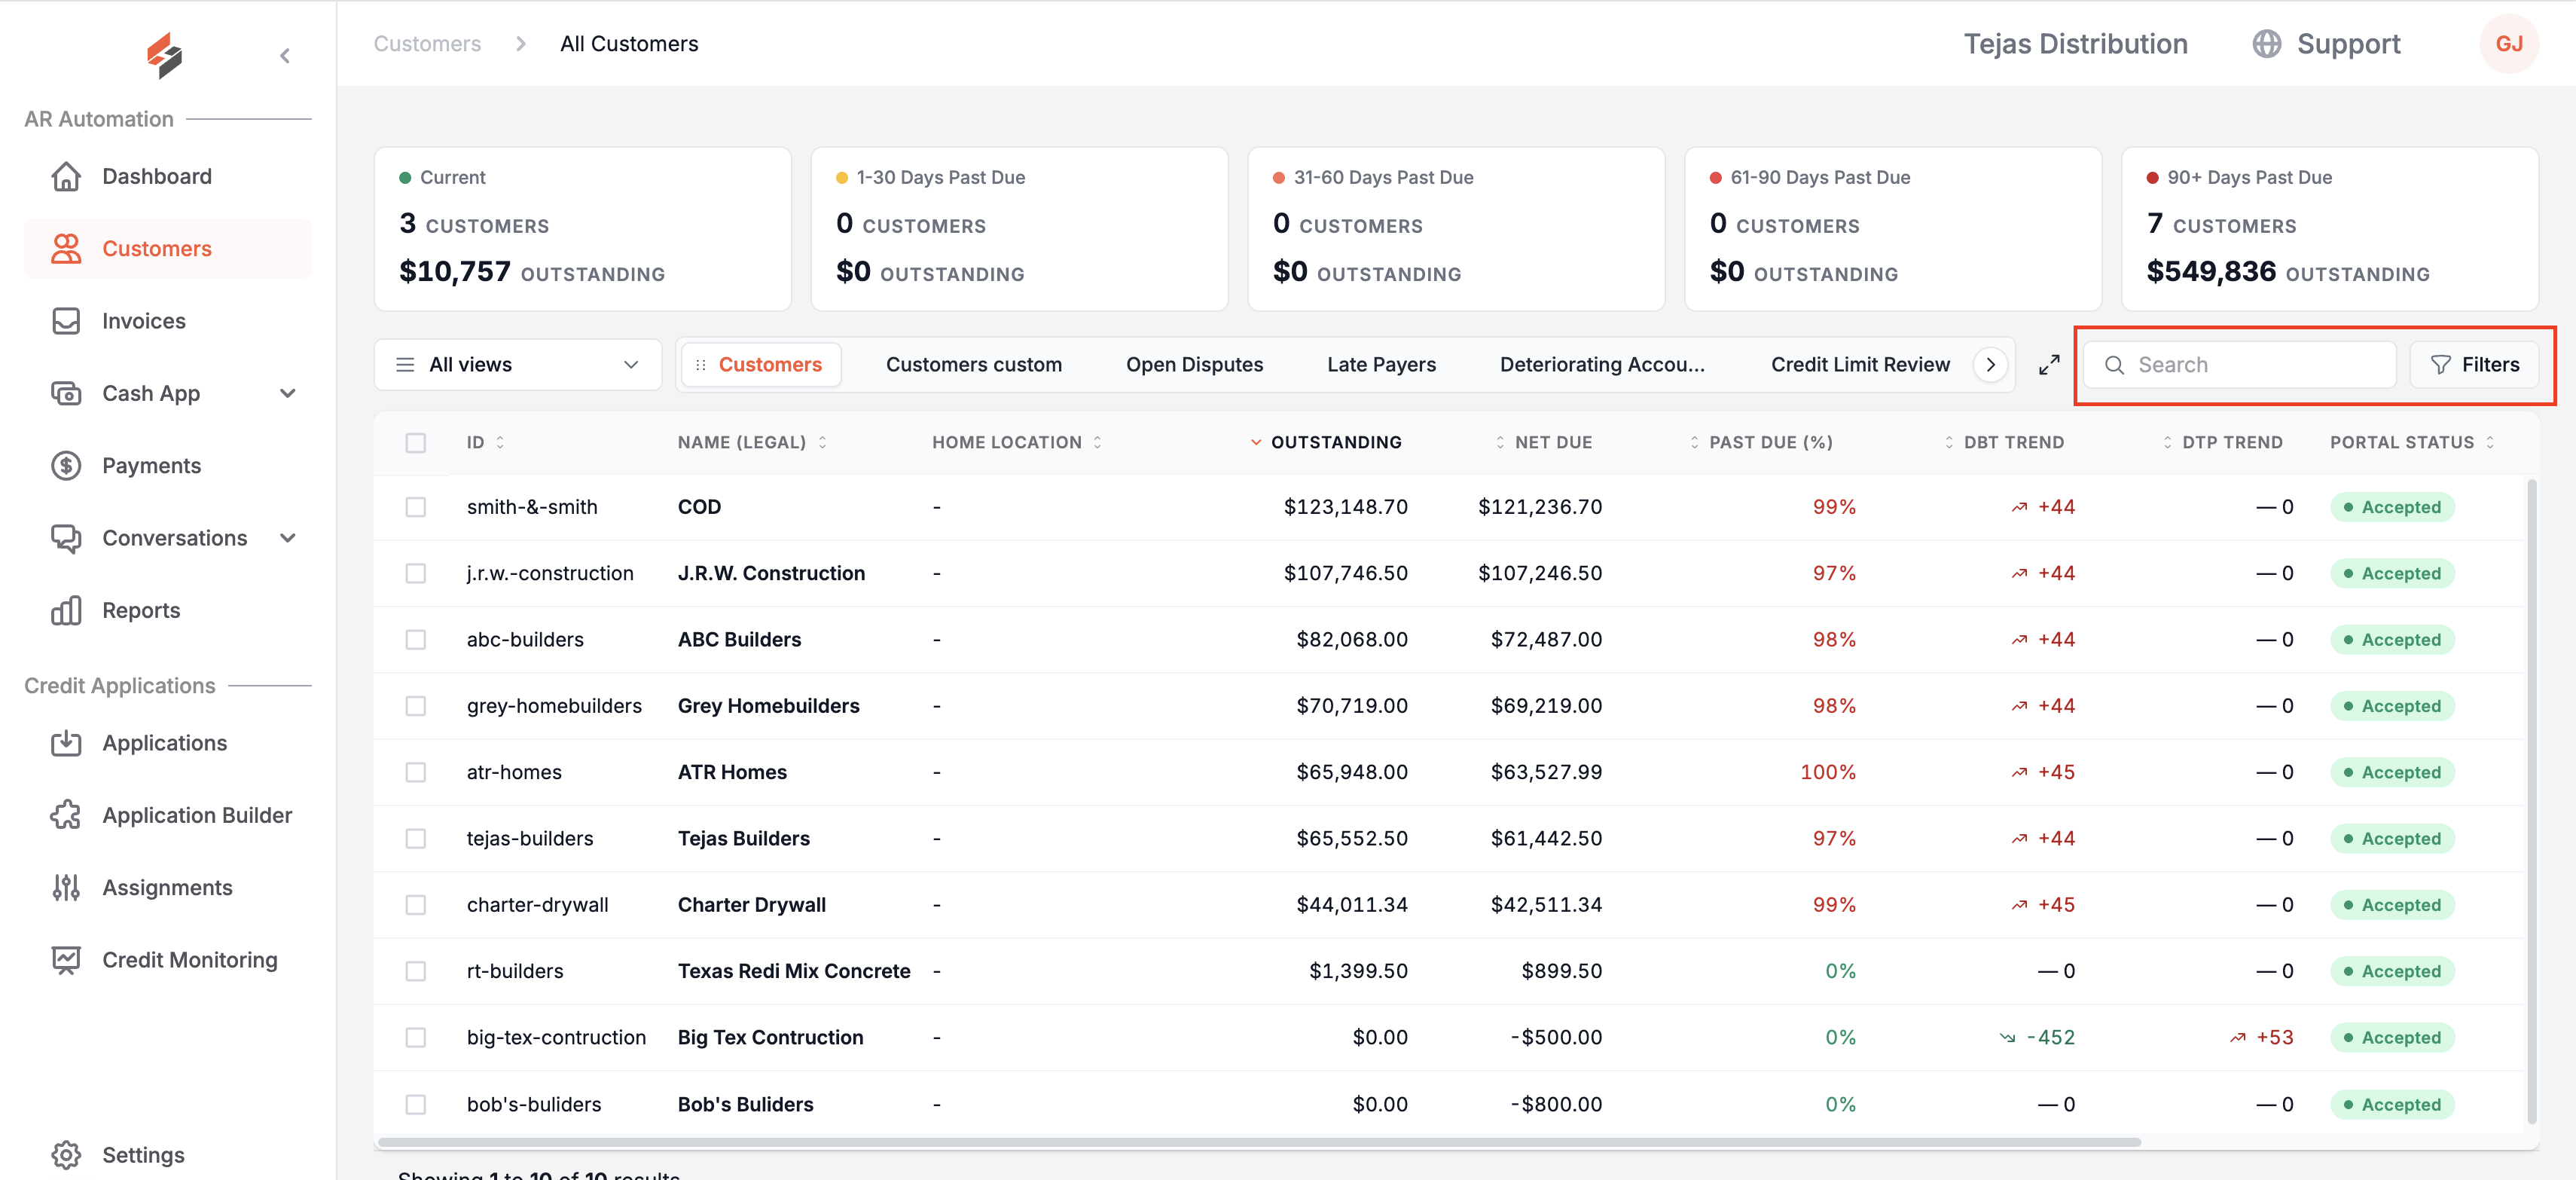Viewport: 2576px width, 1180px height.
Task: Click the Invoices inbox icon
Action: pos(66,321)
